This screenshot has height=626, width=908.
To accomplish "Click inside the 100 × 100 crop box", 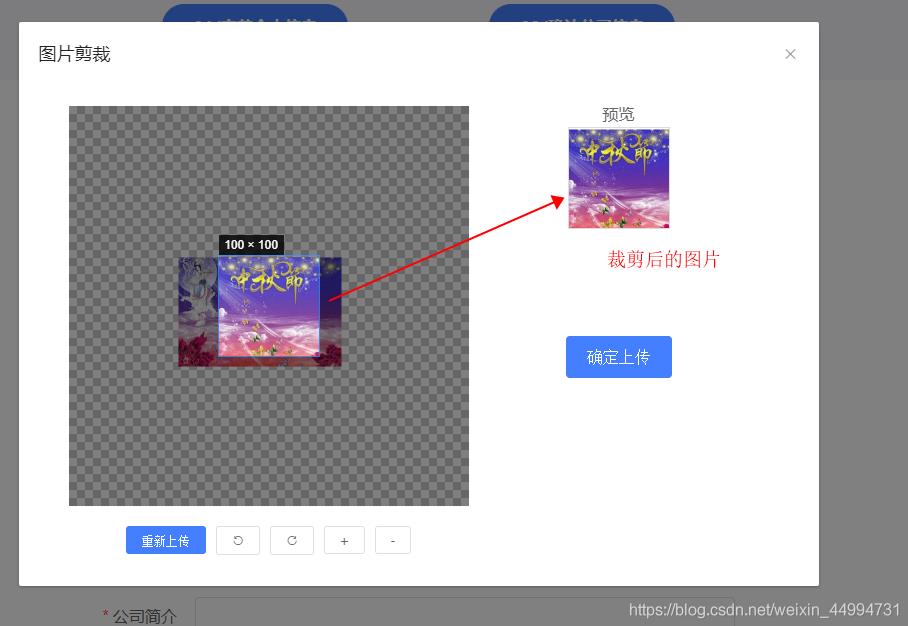I will click(x=269, y=306).
